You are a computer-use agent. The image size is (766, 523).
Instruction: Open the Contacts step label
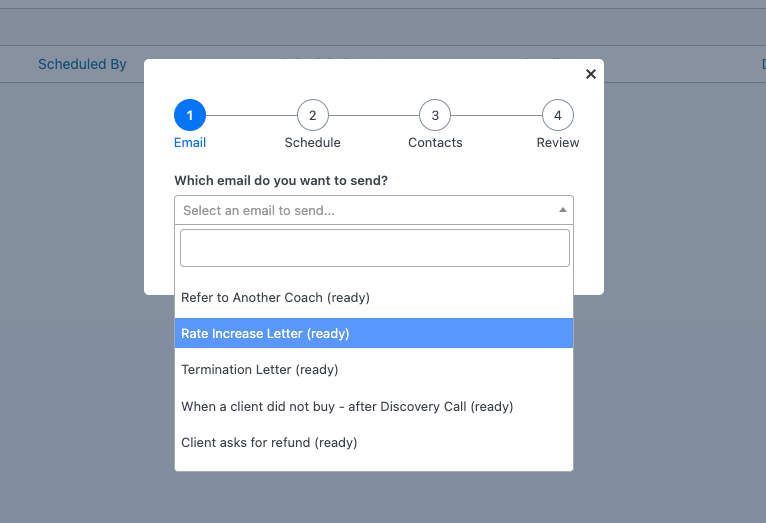[435, 143]
